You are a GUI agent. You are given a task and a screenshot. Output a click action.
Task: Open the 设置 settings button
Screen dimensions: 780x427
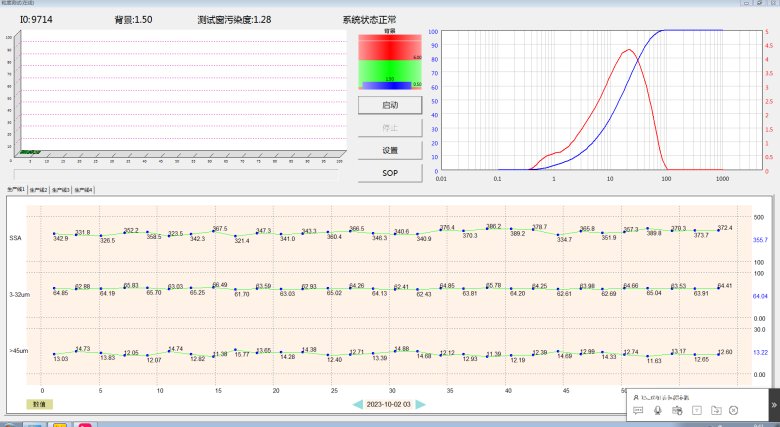(389, 150)
